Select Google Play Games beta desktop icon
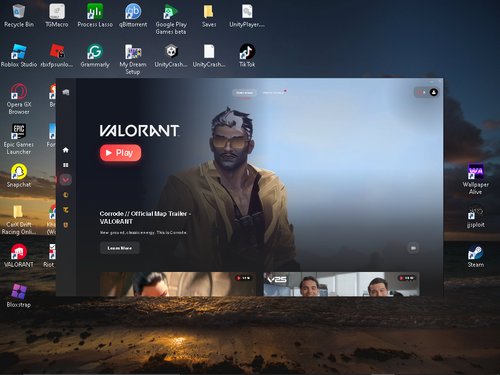The width and height of the screenshot is (500, 375). (x=171, y=19)
